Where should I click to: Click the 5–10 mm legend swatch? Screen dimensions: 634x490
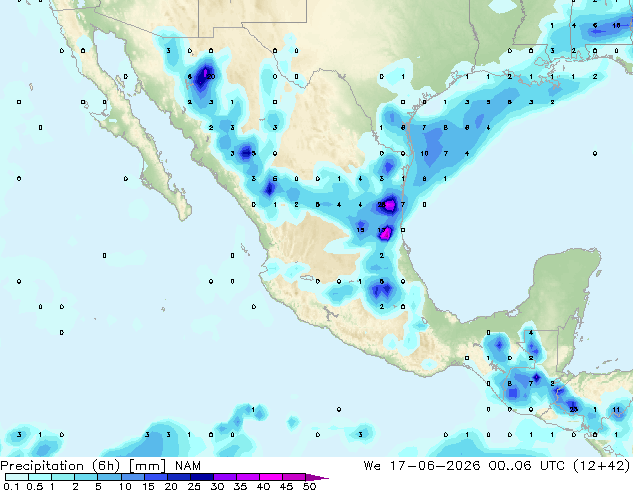[x=109, y=477]
